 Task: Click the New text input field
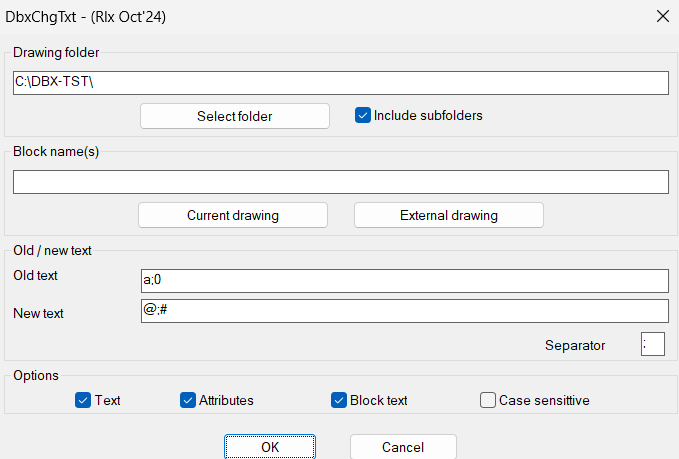coord(405,311)
